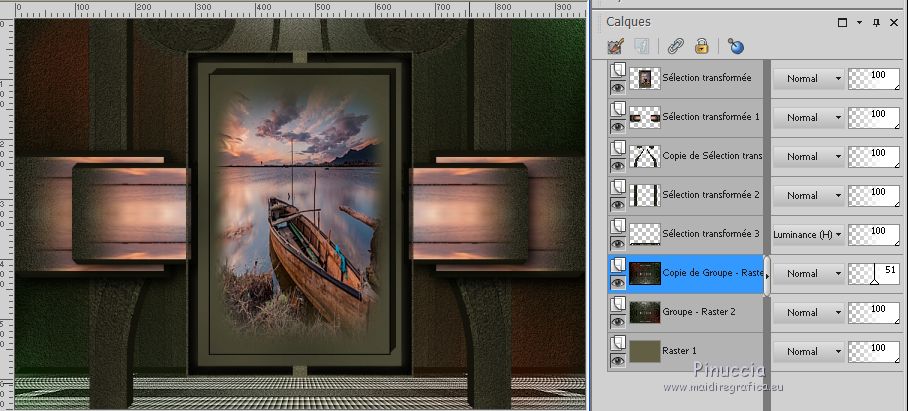Open blend mode dropdown for Raster 1
Screen dimensions: 908x411
[x=808, y=351]
